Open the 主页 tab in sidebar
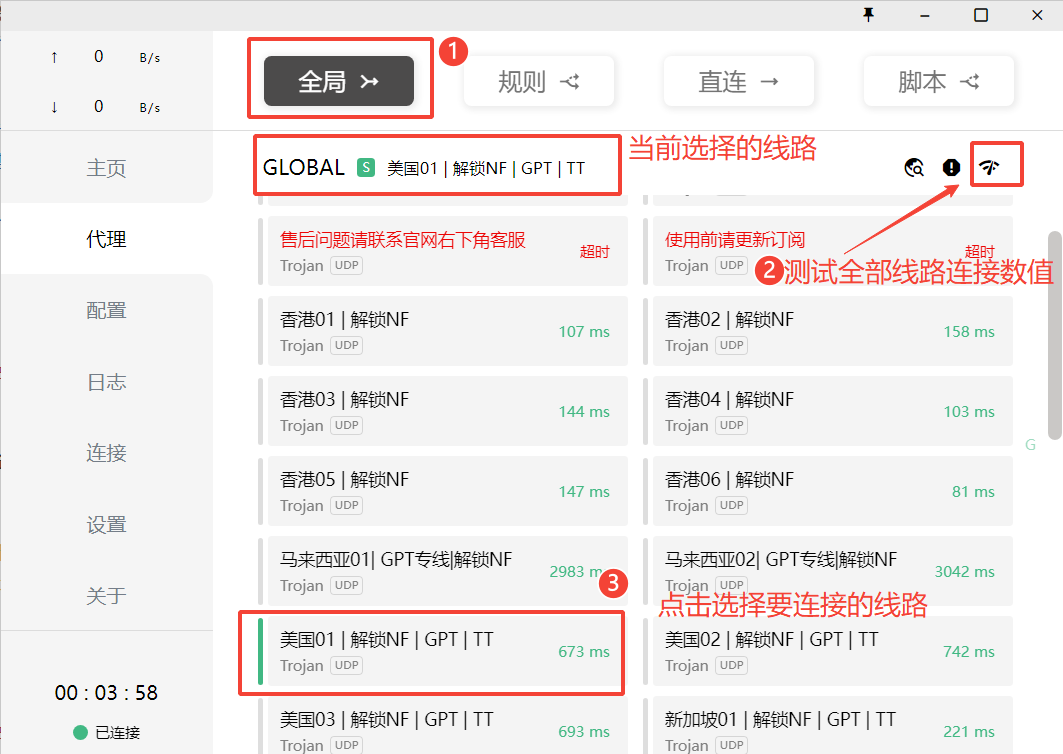1063x754 pixels. pos(106,168)
